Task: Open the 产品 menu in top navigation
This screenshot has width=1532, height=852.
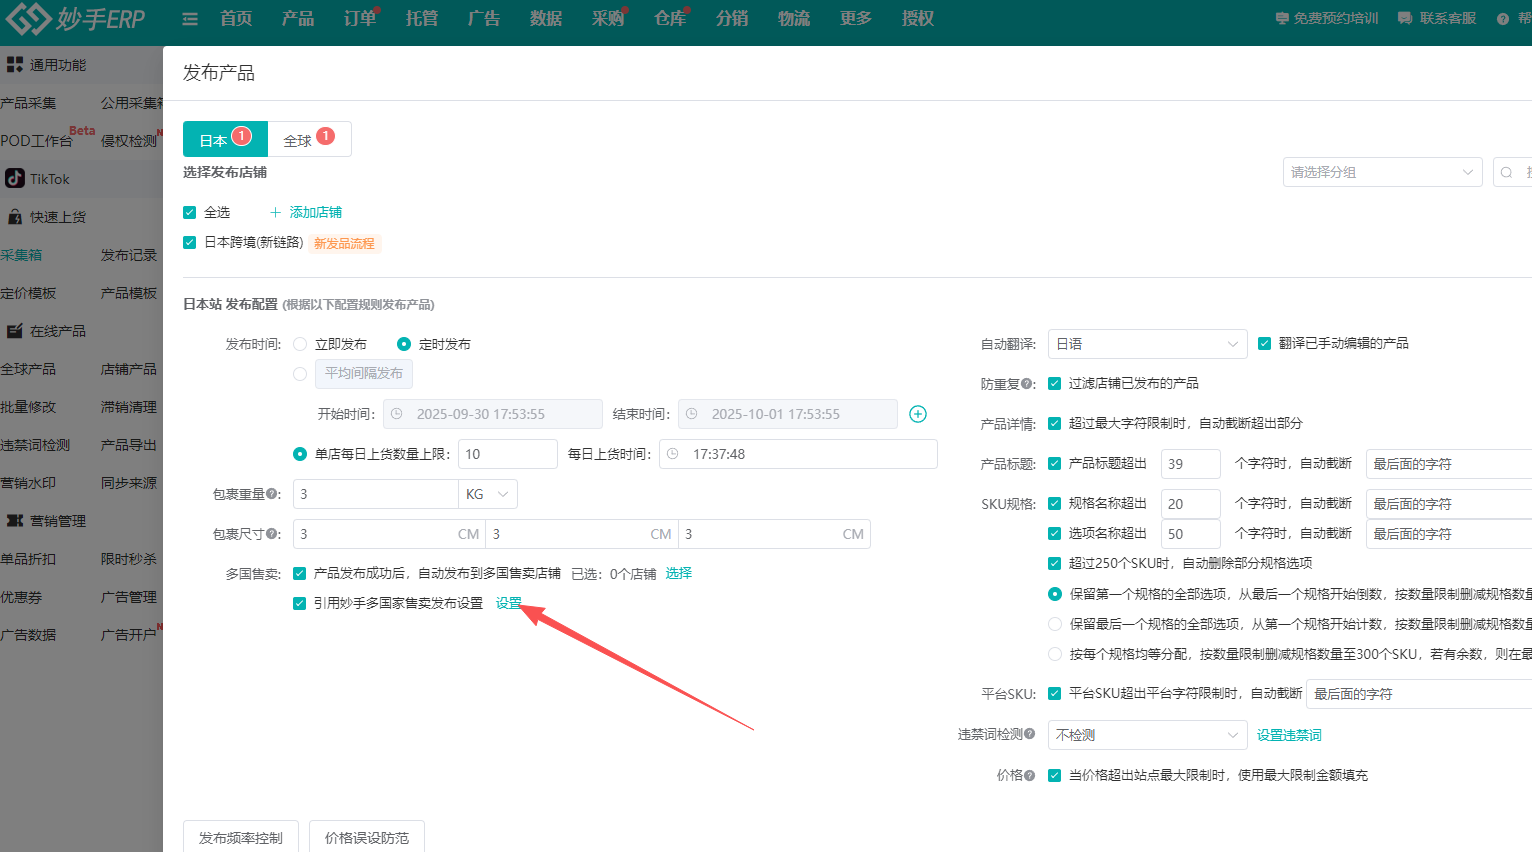Action: pyautogui.click(x=298, y=17)
